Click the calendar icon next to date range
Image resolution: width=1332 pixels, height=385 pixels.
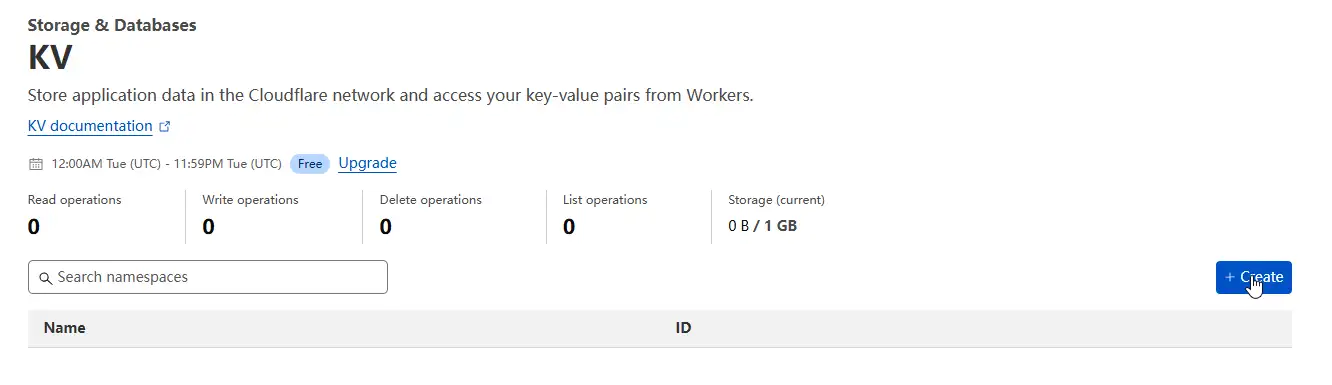tap(36, 164)
